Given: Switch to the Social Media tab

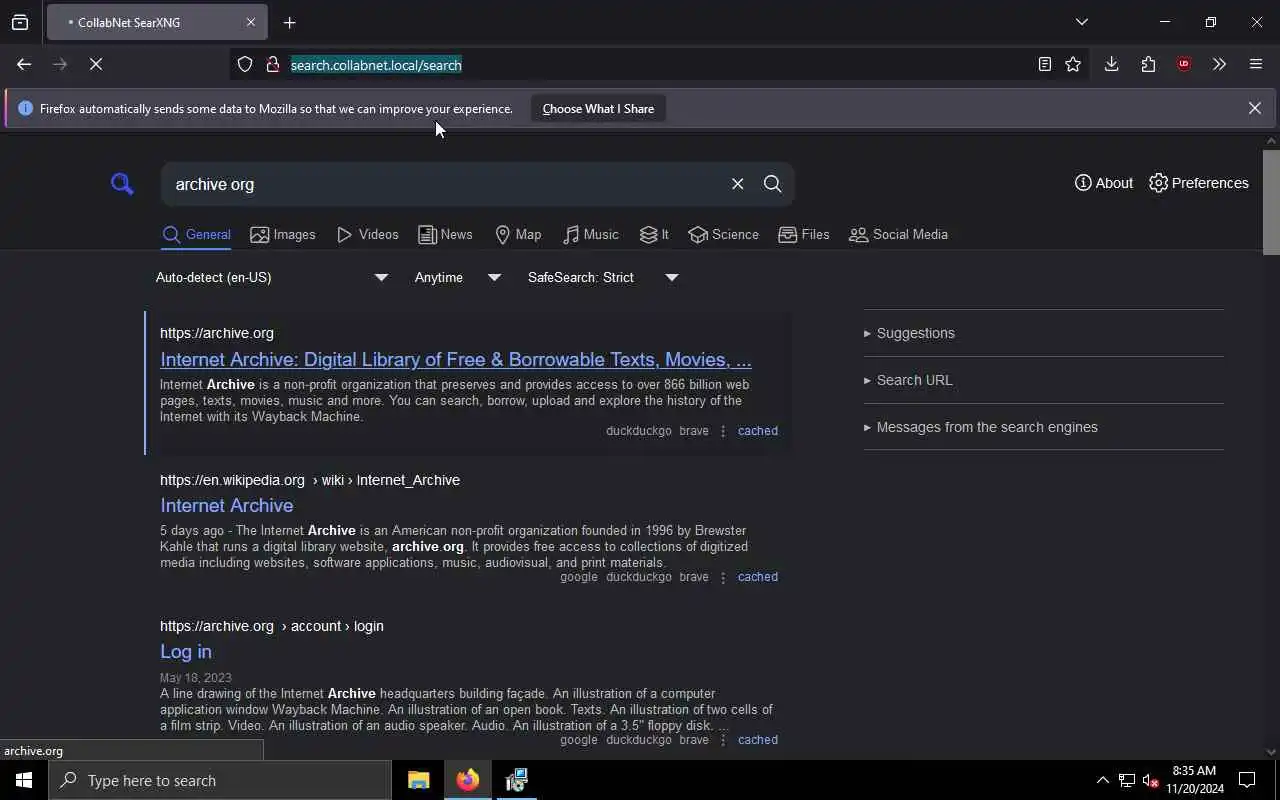Looking at the screenshot, I should [898, 234].
